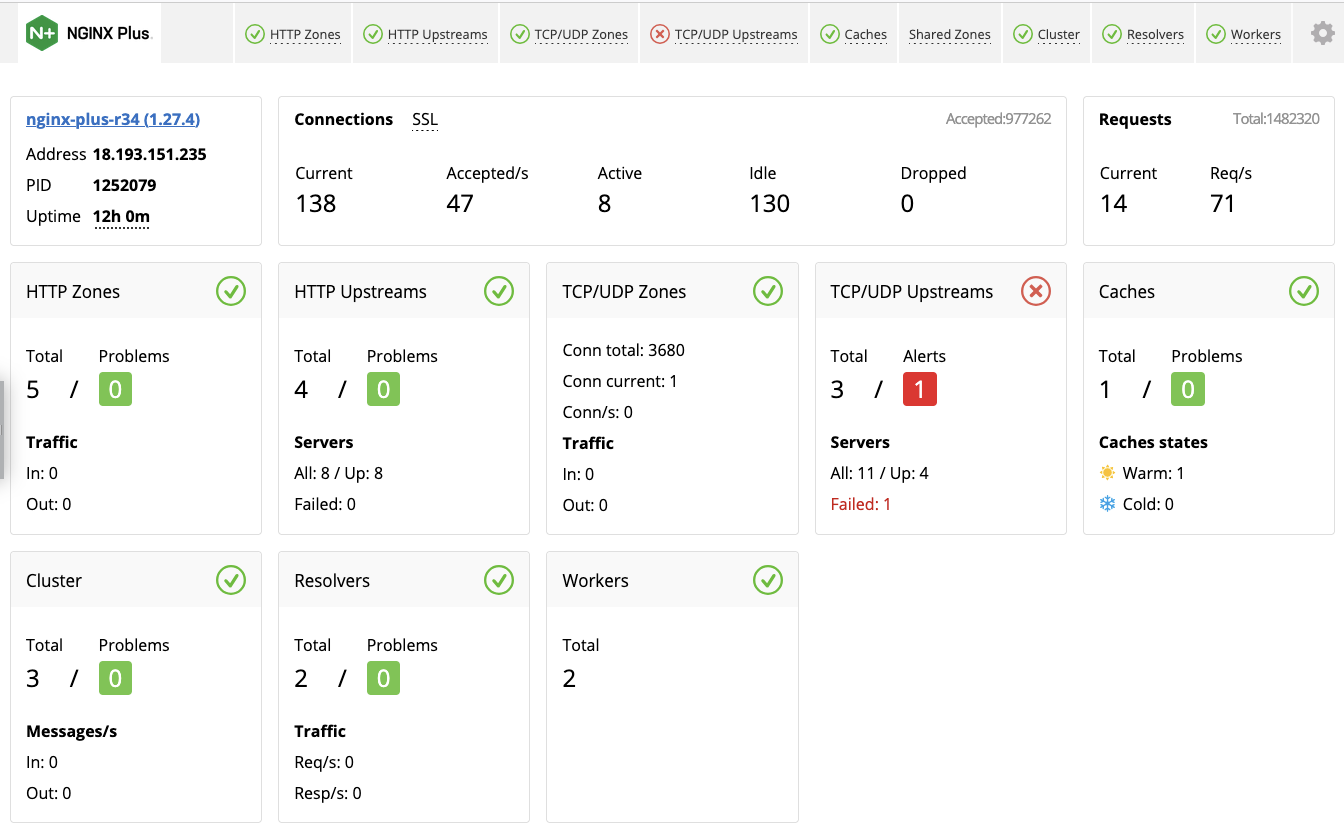Open the HTTP Upstreams tab
The height and width of the screenshot is (829, 1344).
tap(425, 34)
